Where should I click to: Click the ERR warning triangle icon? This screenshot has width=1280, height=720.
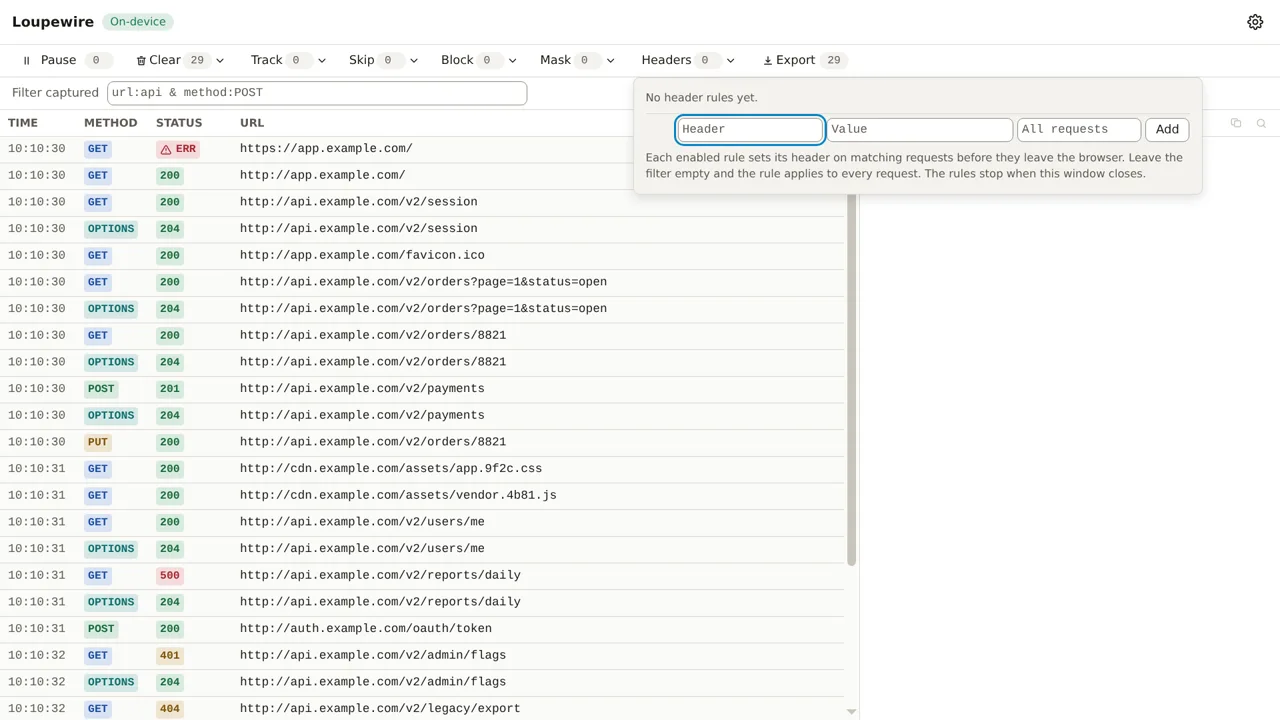pyautogui.click(x=166, y=149)
